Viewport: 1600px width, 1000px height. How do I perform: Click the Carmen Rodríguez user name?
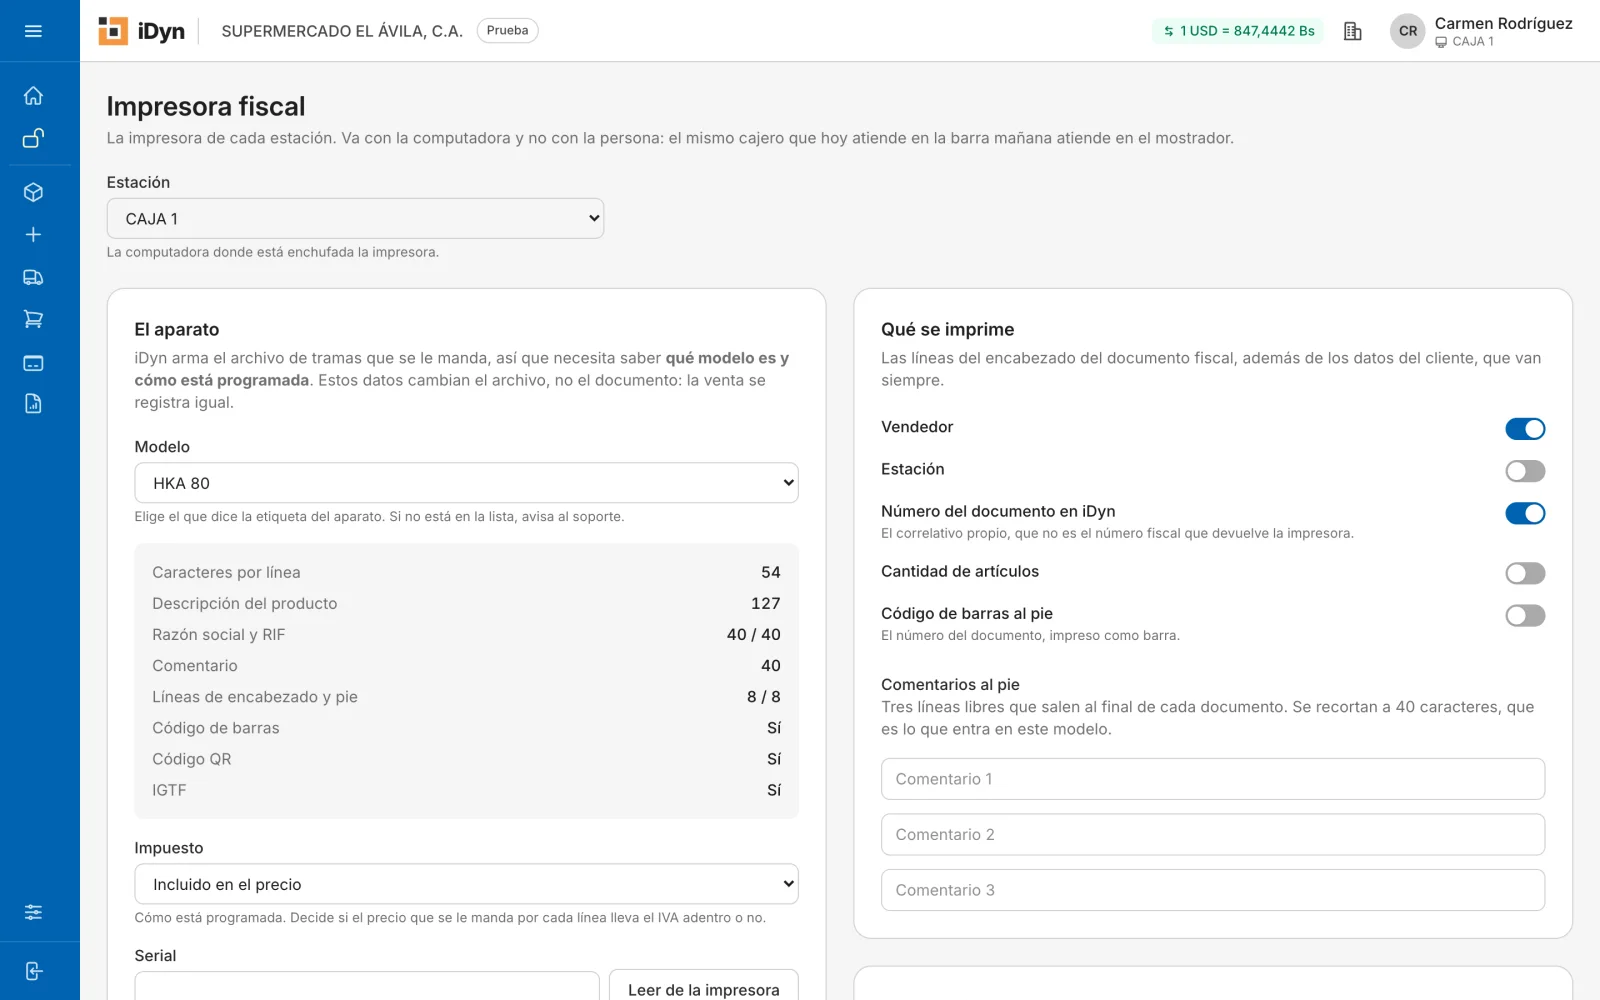click(1503, 23)
